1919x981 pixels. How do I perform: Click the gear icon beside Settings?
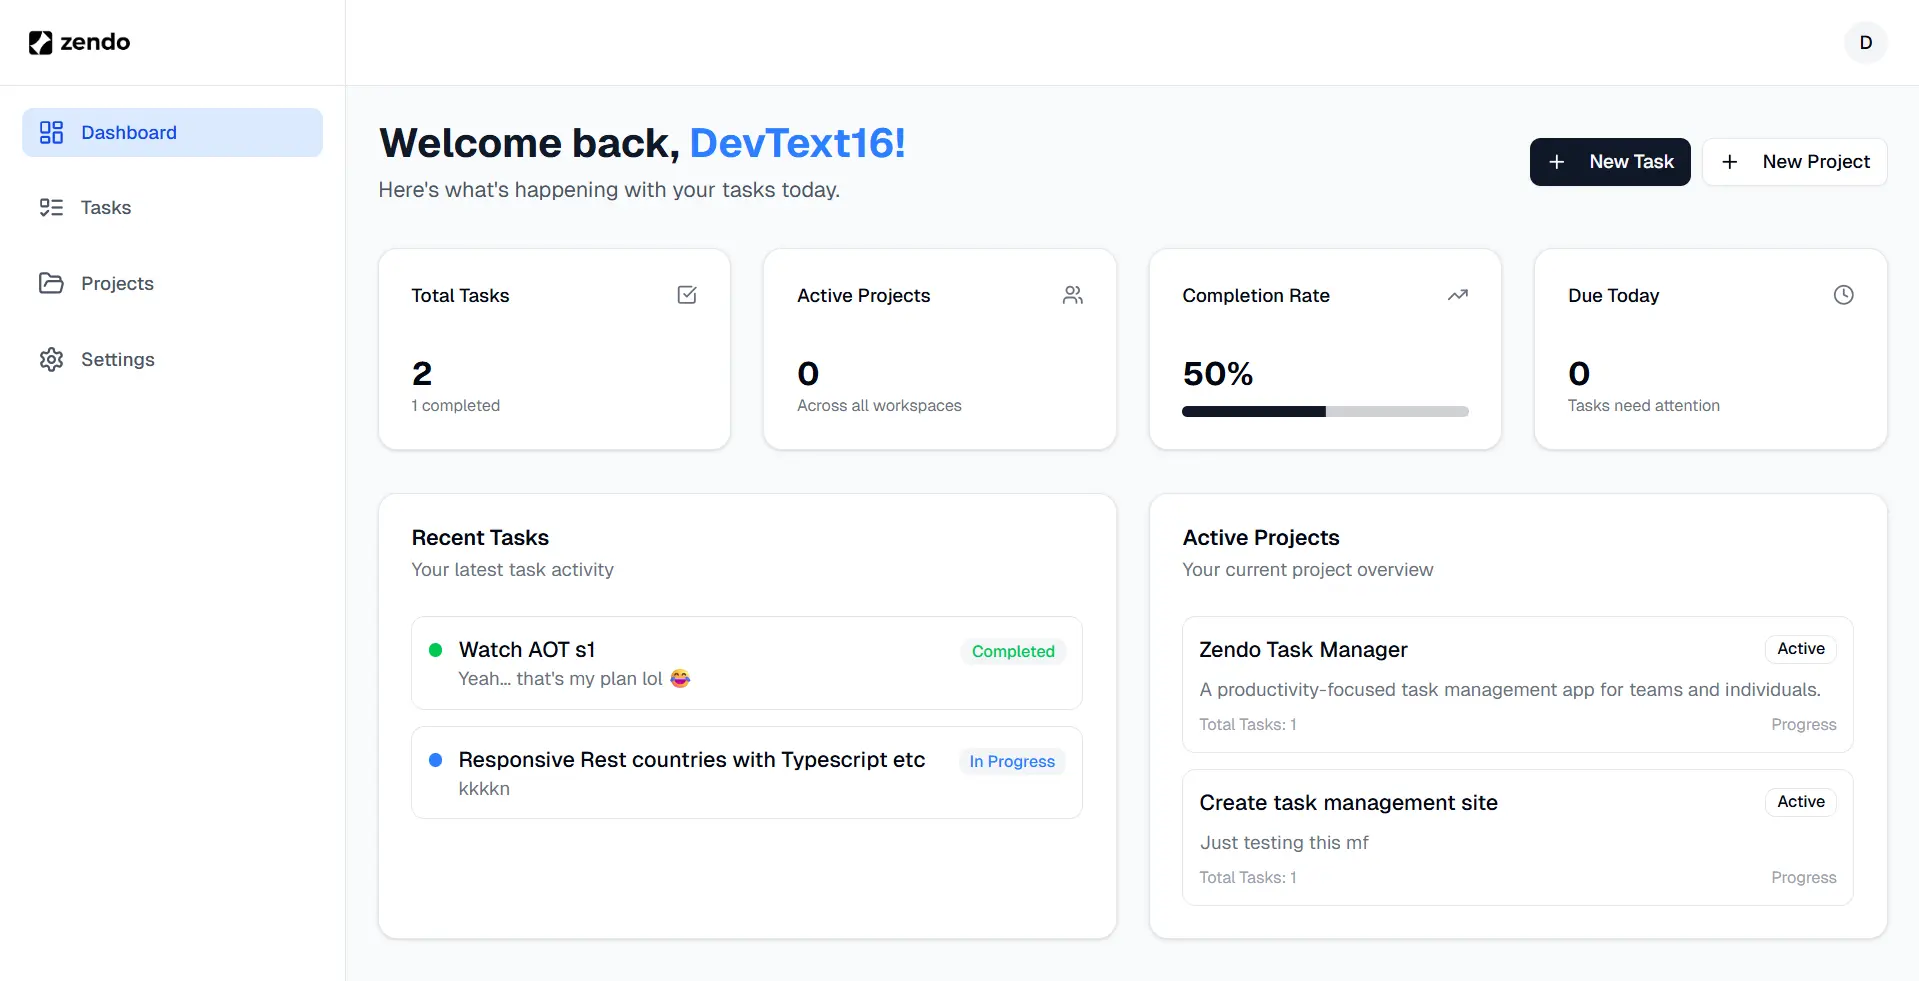tap(51, 359)
